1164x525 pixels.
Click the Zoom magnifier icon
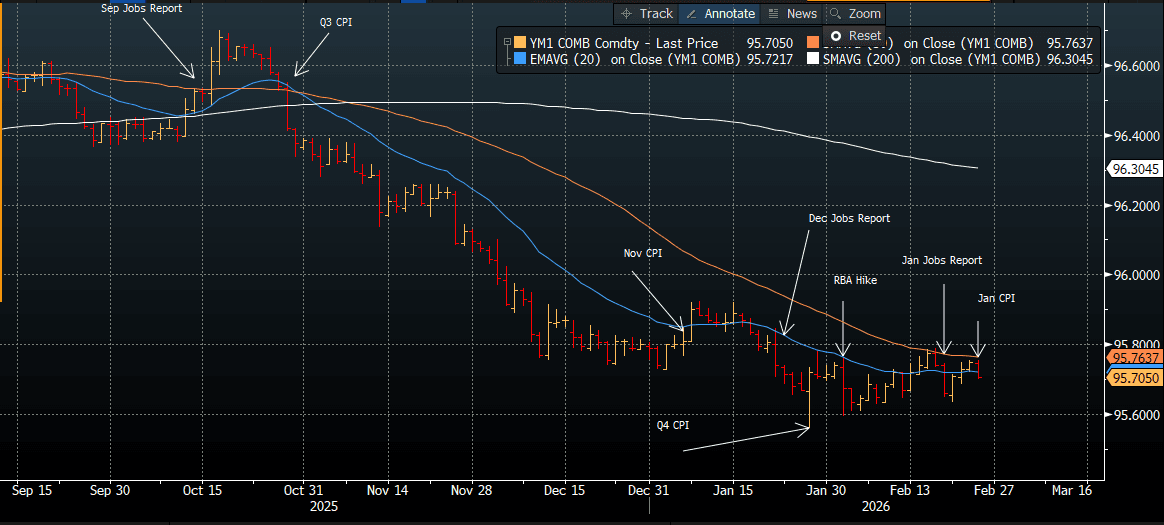point(836,14)
